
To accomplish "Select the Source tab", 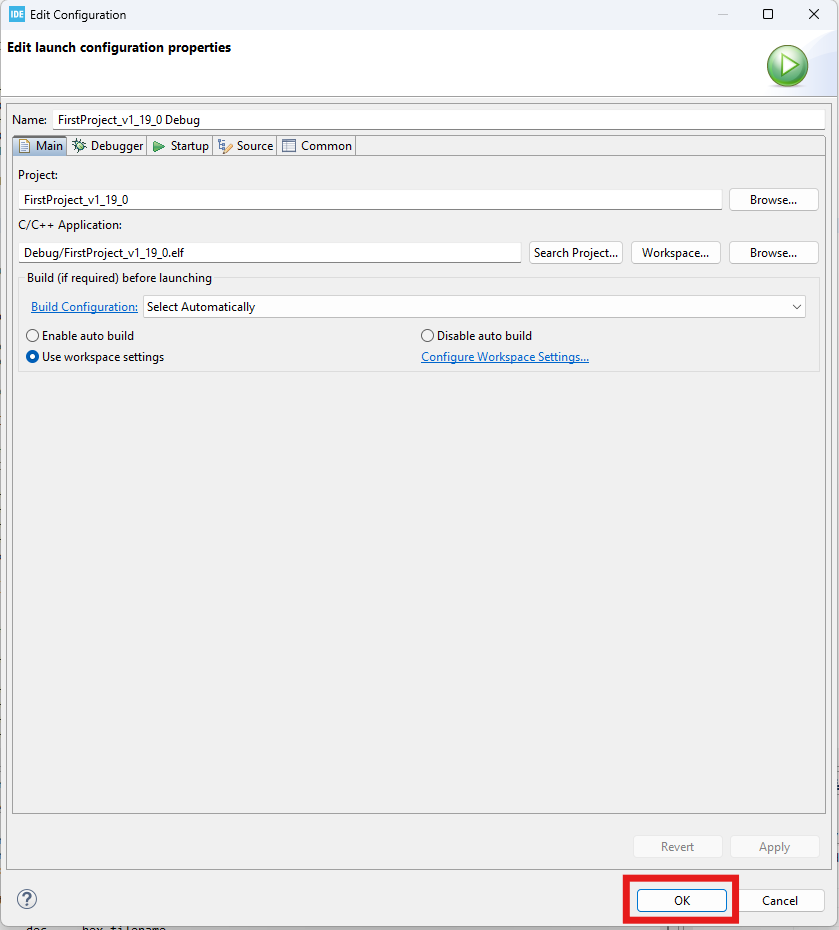I will tap(246, 146).
